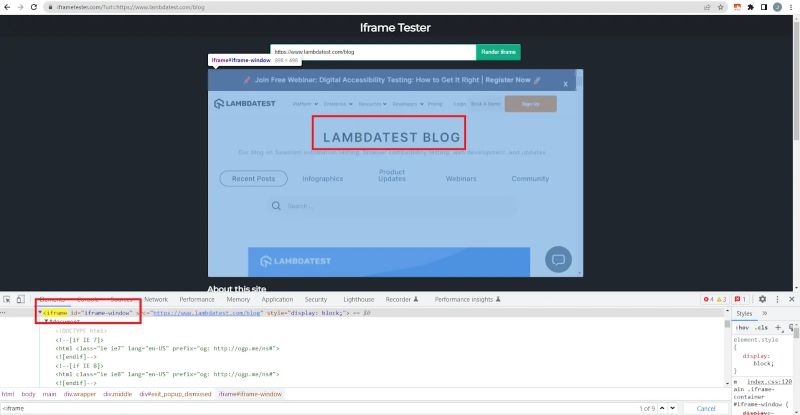800x415 pixels.
Task: Switch to the Network tab
Action: pos(156,300)
